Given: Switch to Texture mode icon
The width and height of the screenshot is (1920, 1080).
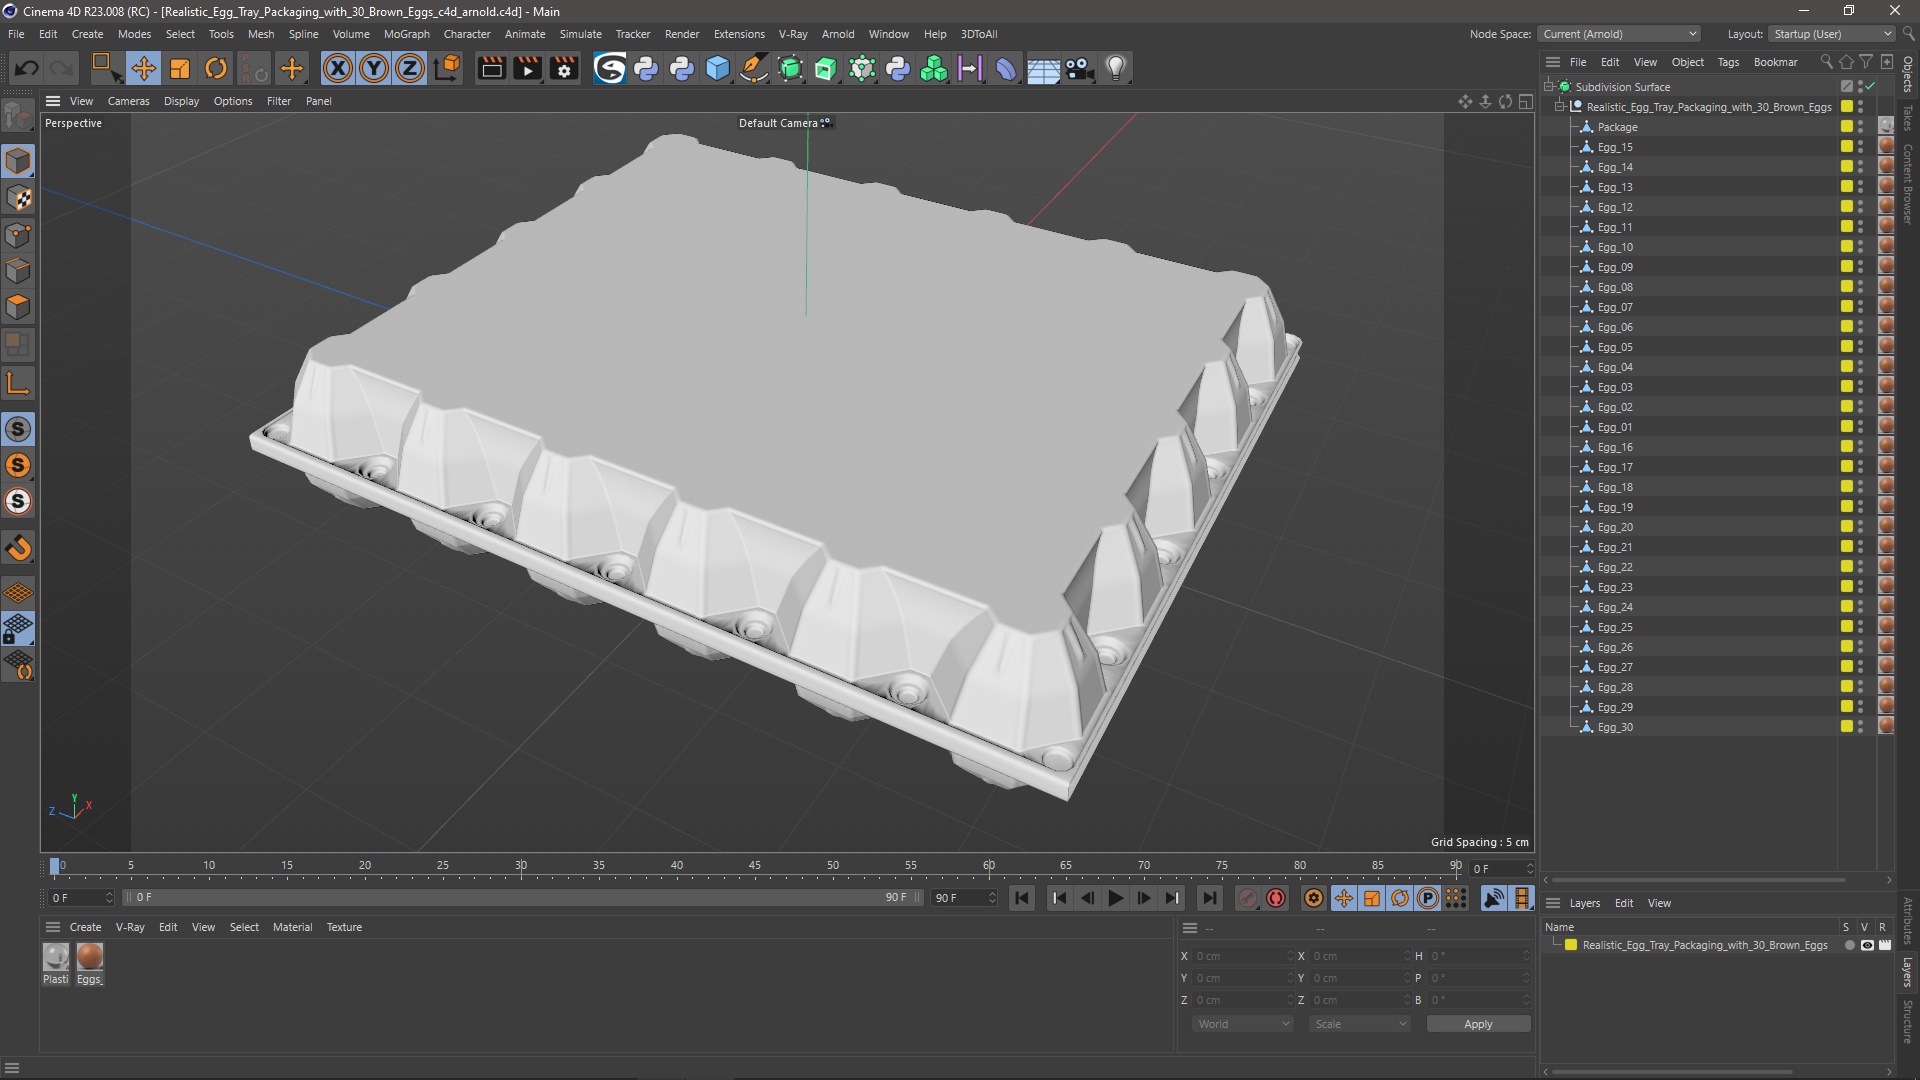Looking at the screenshot, I should tap(18, 198).
